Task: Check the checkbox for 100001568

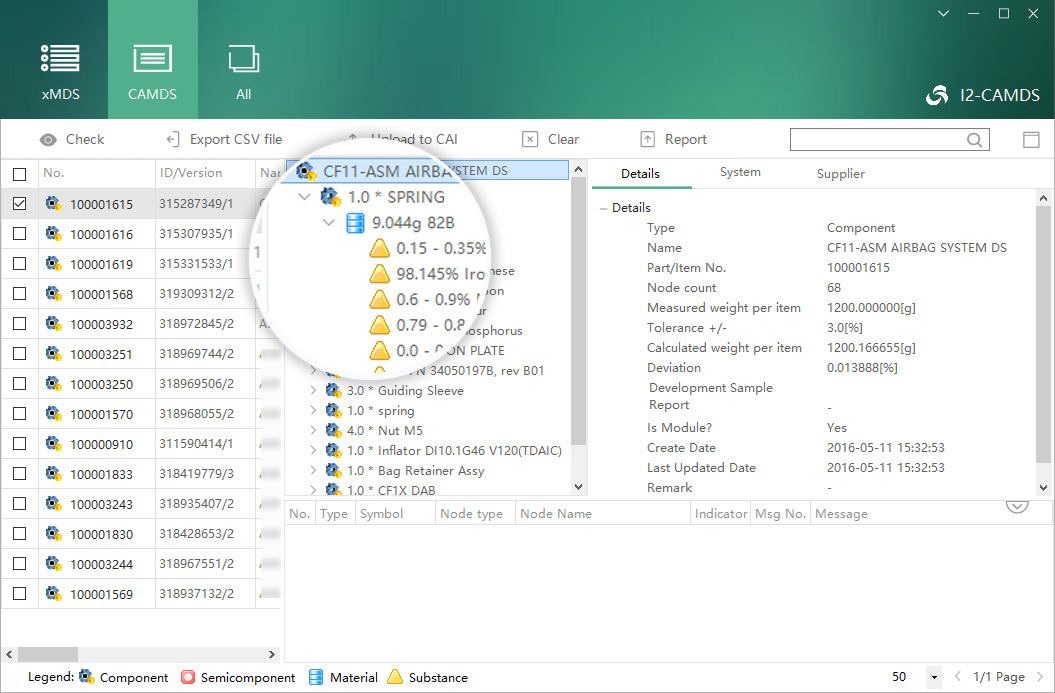Action: tap(20, 293)
